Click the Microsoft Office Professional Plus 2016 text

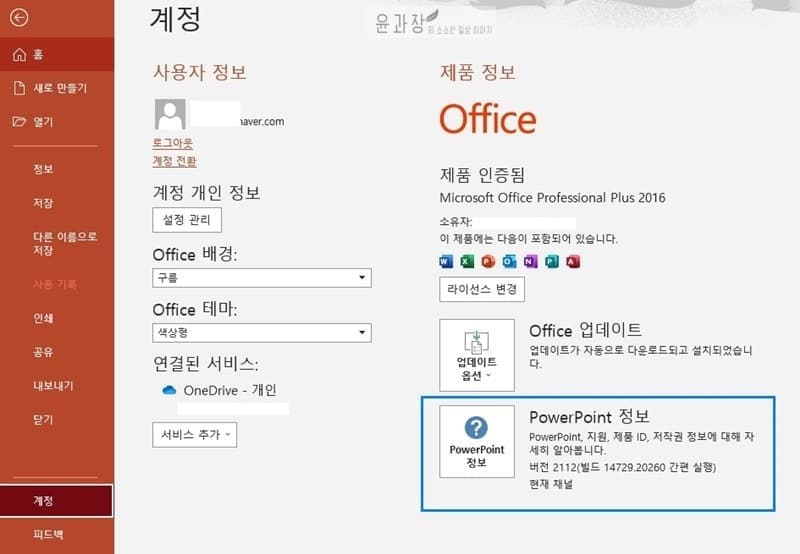click(553, 198)
